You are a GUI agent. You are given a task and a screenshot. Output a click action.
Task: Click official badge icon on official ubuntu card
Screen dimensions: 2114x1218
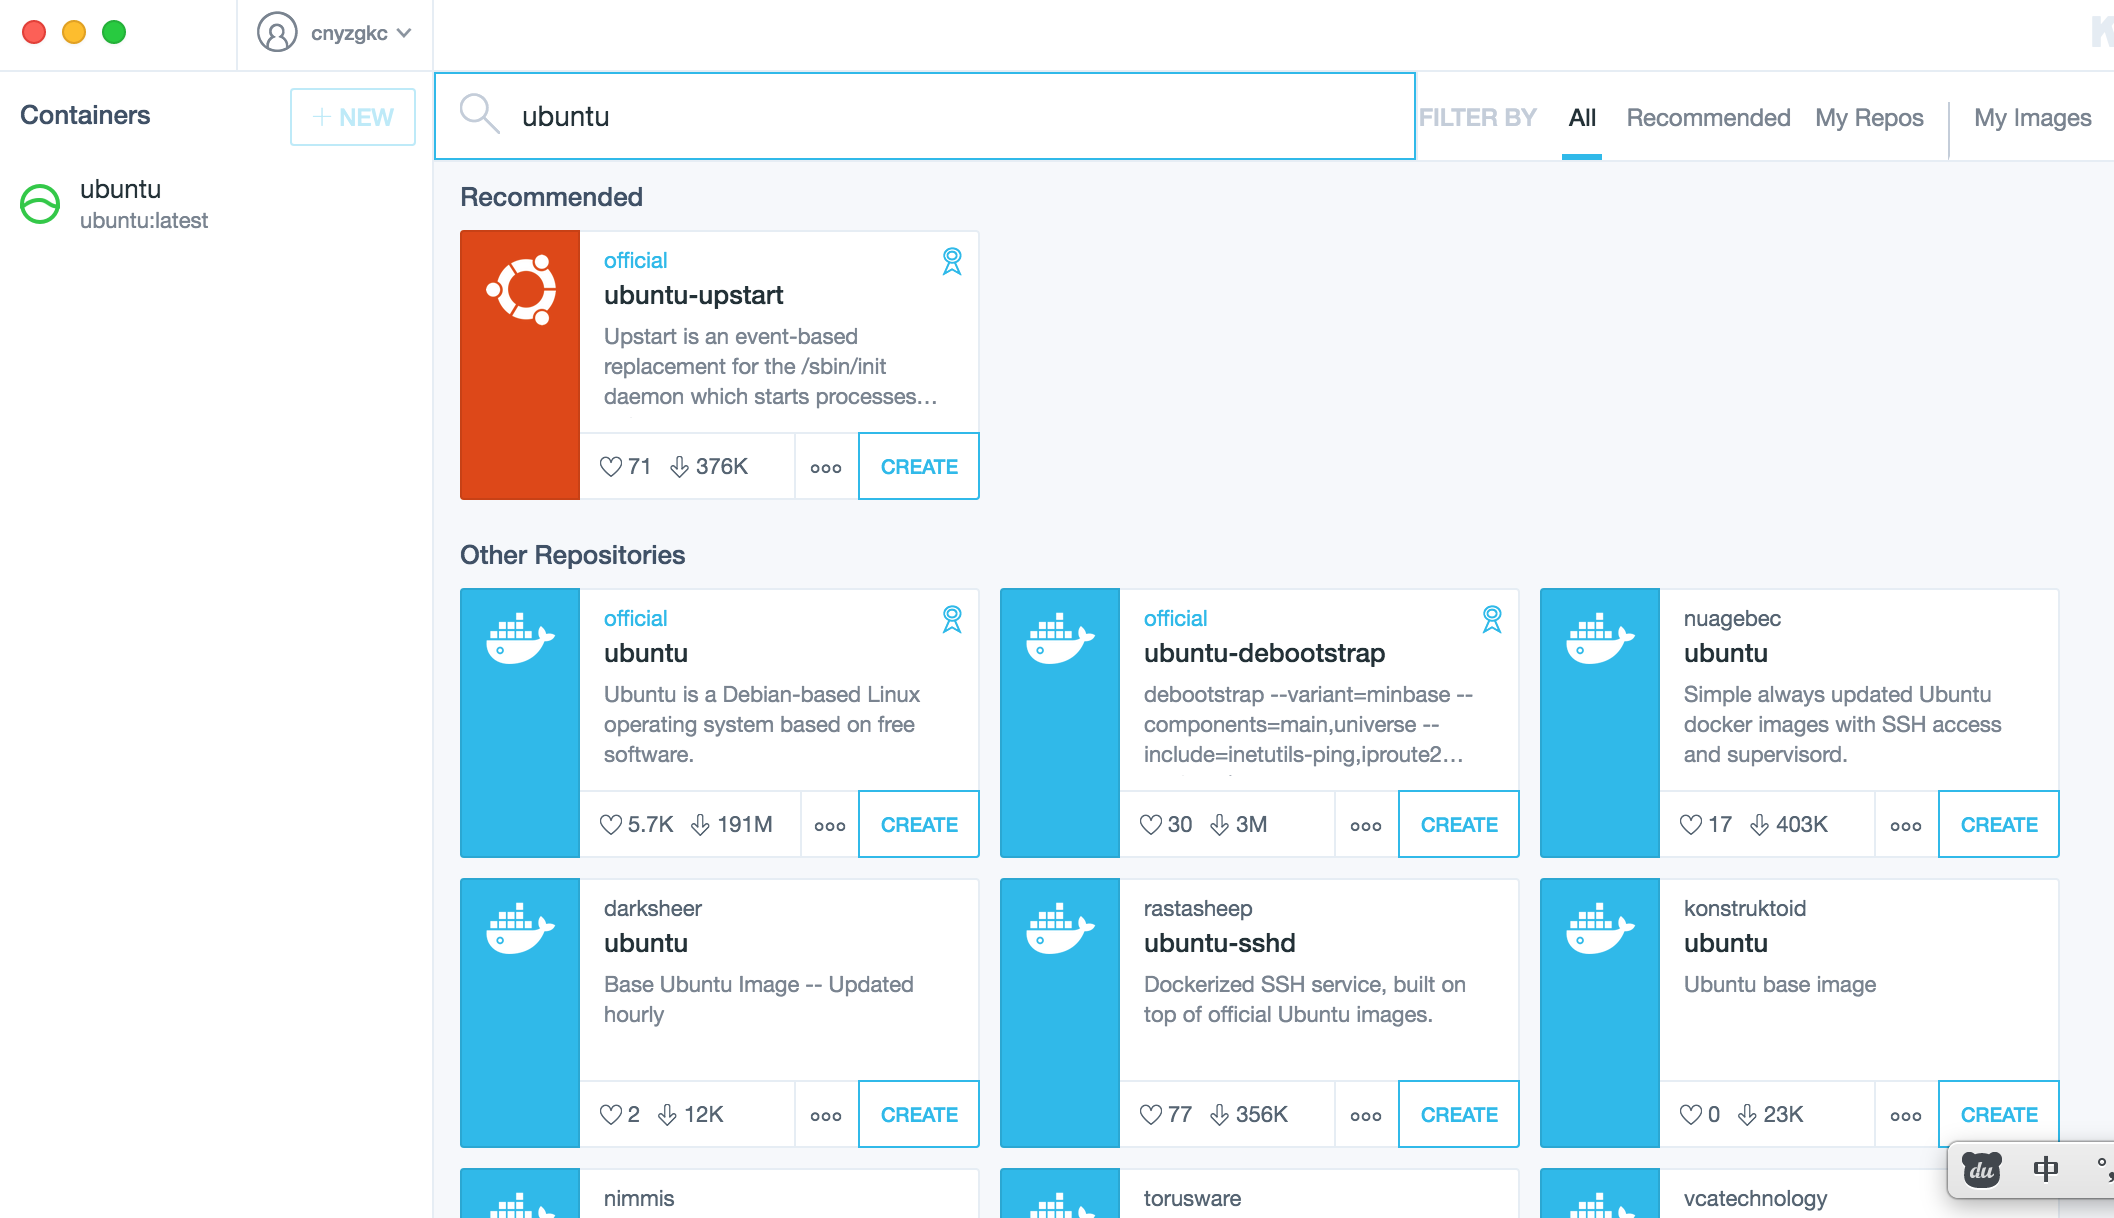pyautogui.click(x=952, y=619)
